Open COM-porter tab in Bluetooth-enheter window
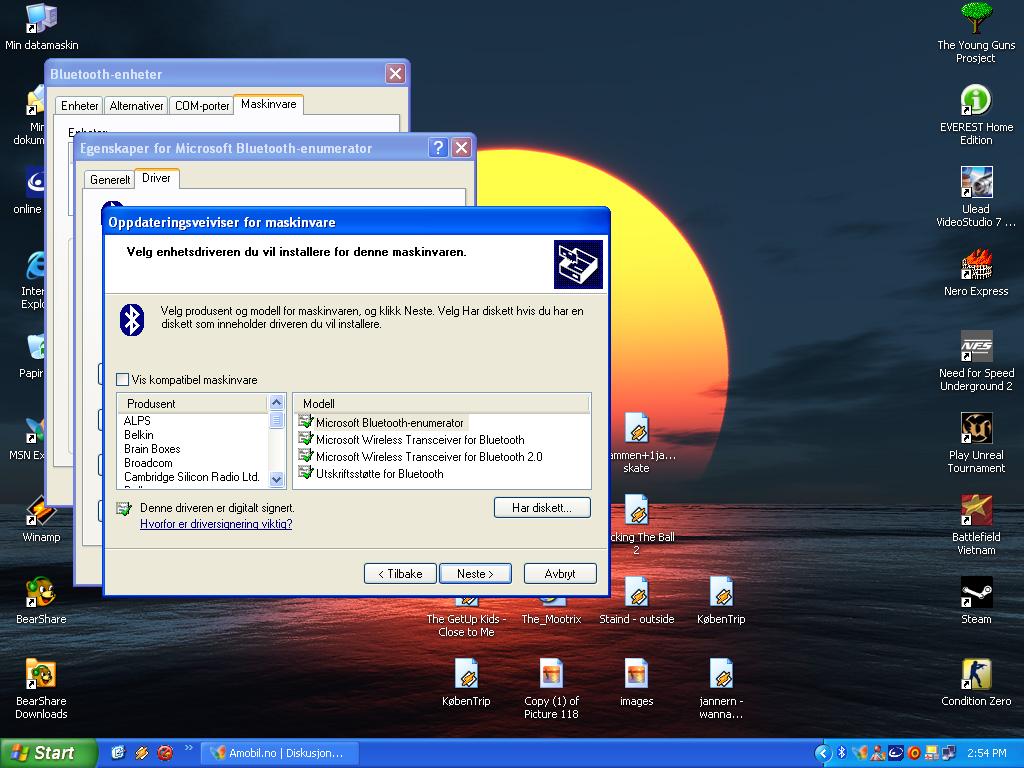This screenshot has width=1024, height=768. (x=202, y=106)
